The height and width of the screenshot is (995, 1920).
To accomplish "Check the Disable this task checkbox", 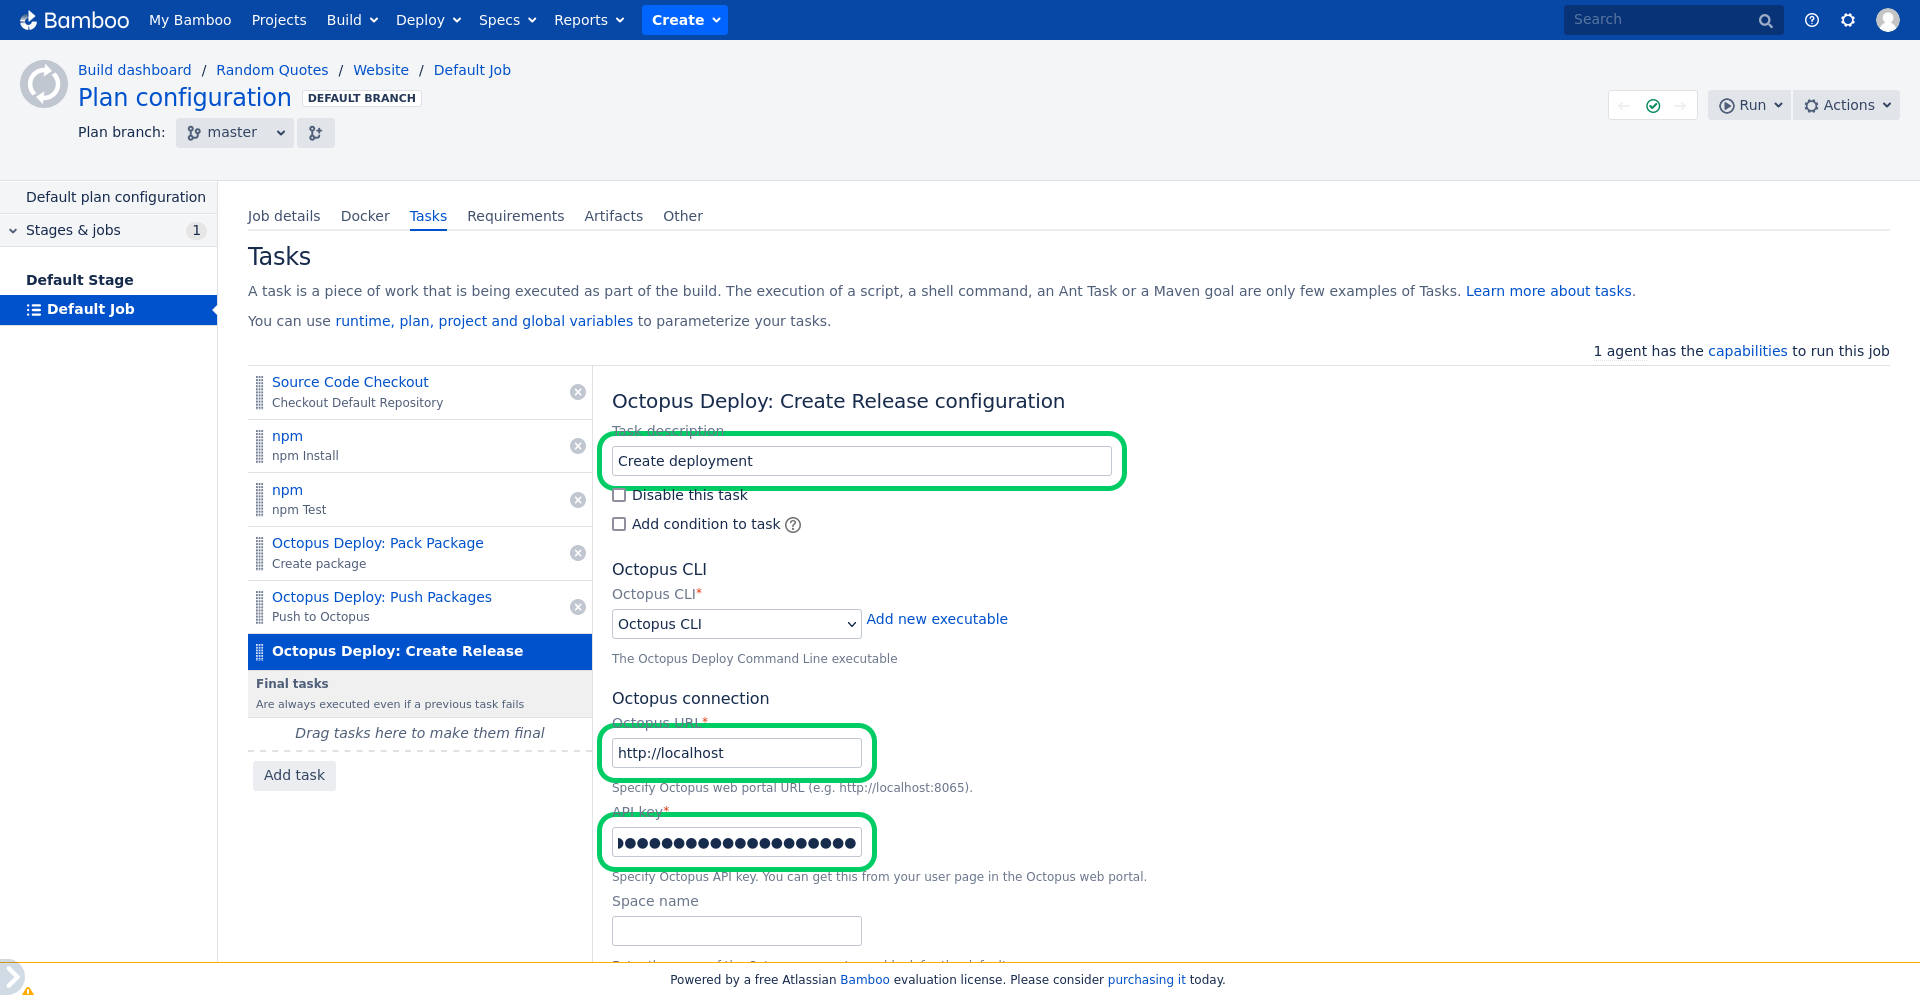I will point(619,495).
